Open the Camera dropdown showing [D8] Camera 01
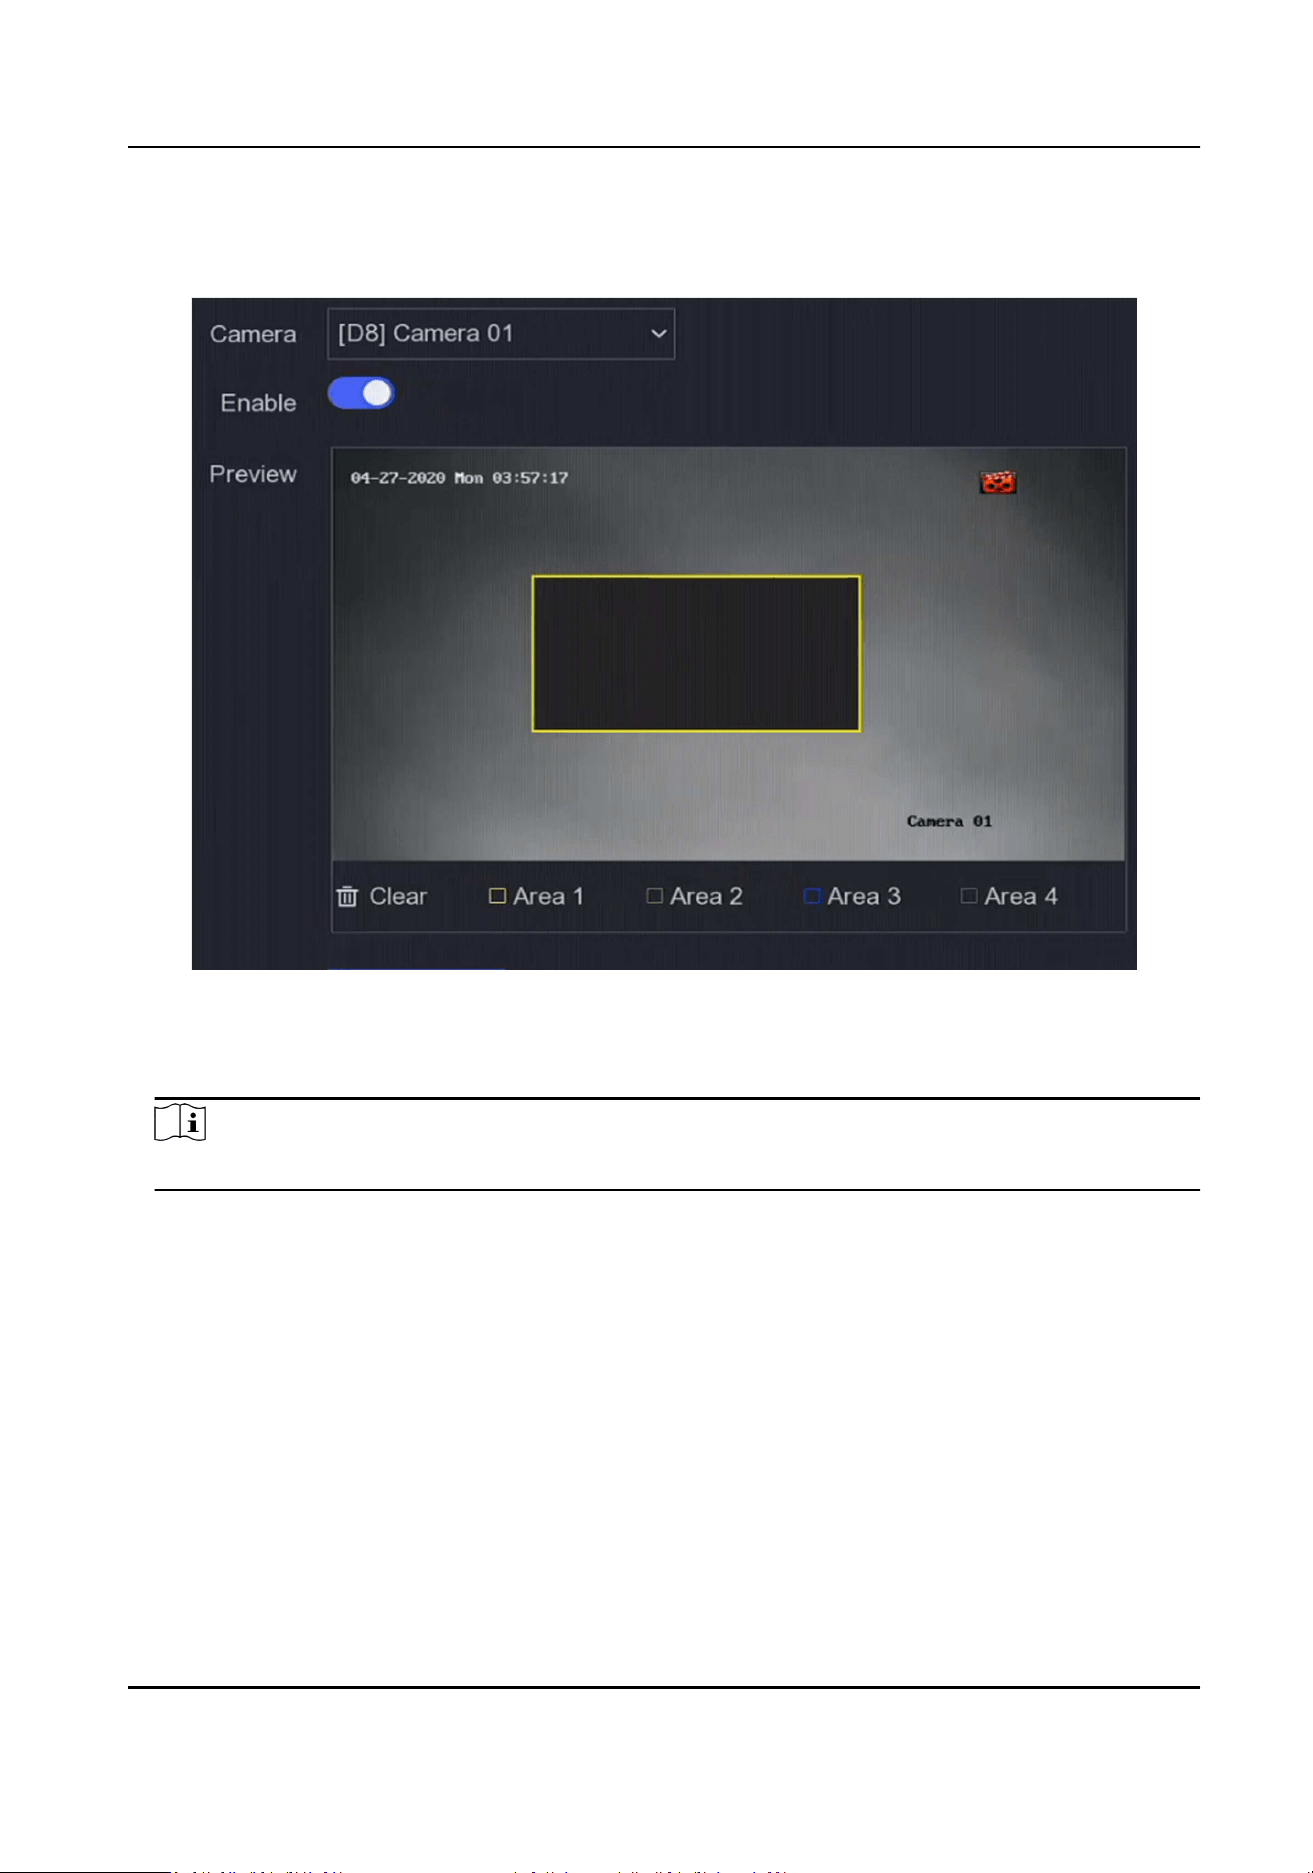Viewport: 1313px width, 1873px height. pos(501,333)
